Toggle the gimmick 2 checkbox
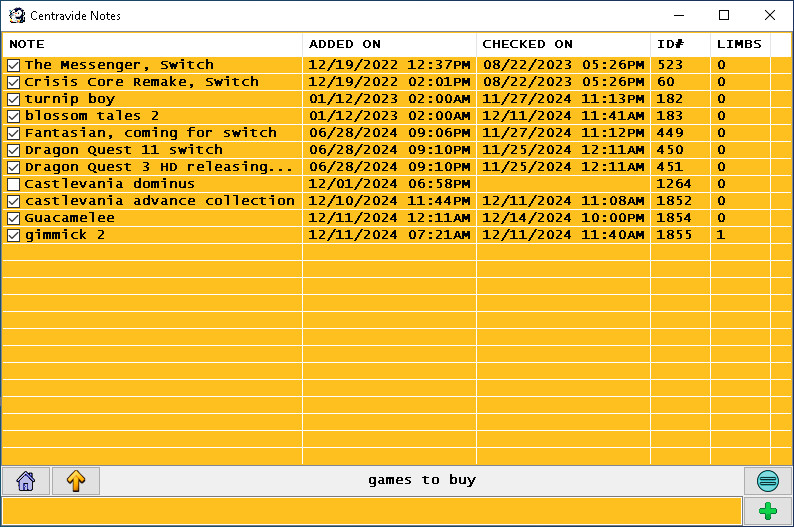This screenshot has width=794, height=527. click(14, 235)
